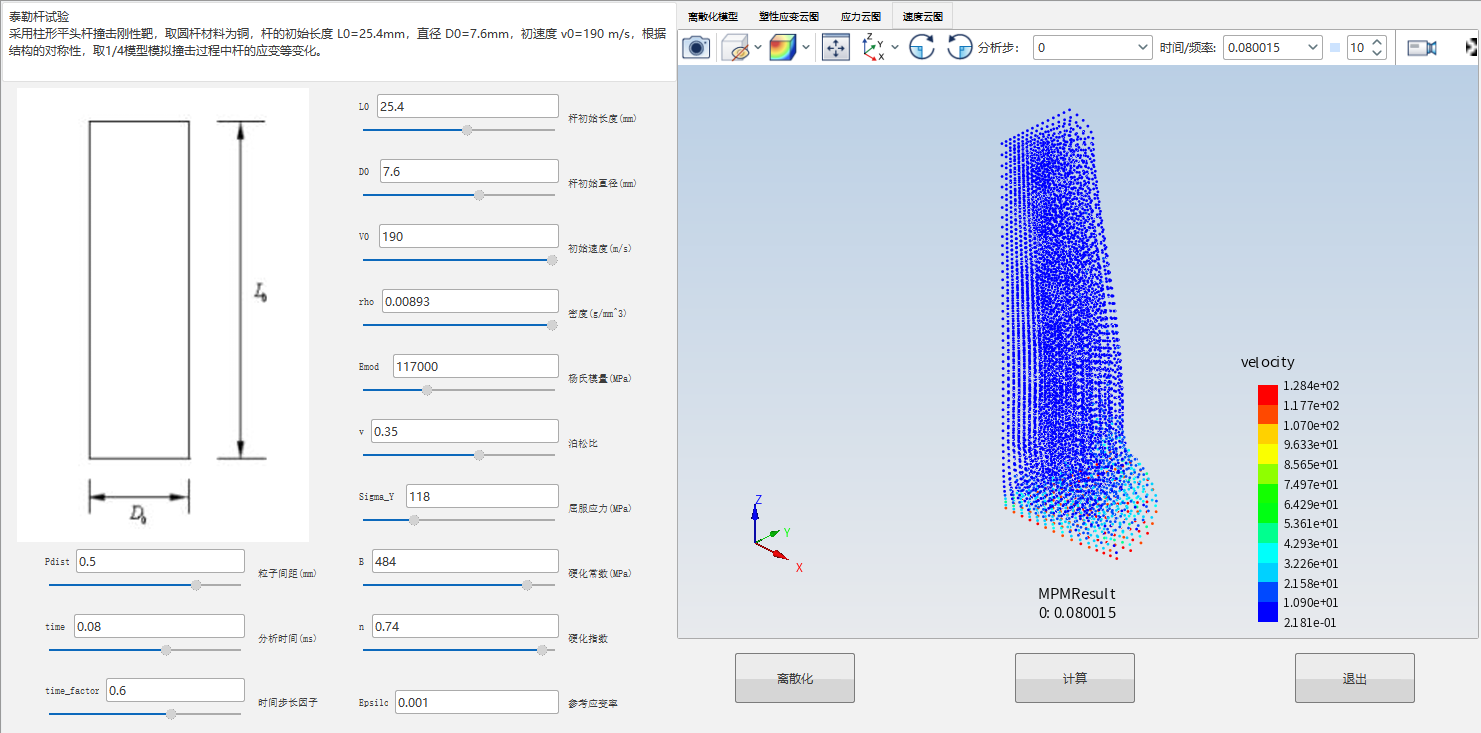Click the time_factor input field showing 0.6
The image size is (1481, 733).
(x=175, y=690)
